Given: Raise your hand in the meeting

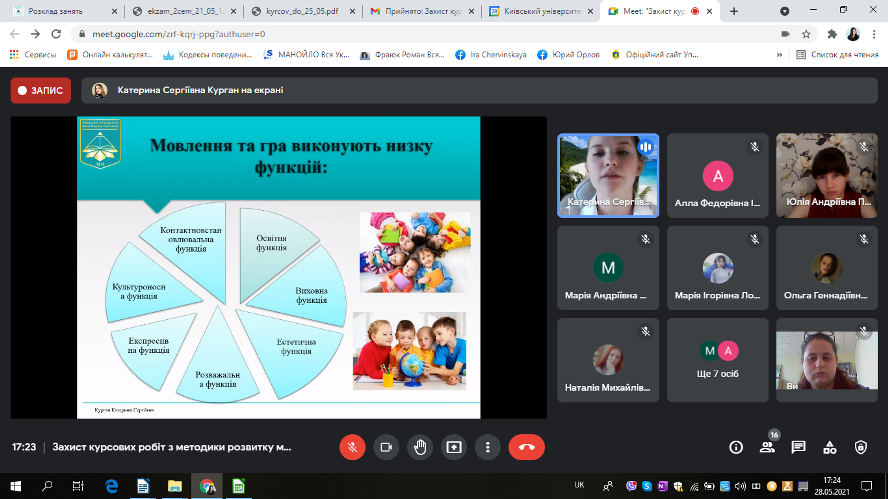Looking at the screenshot, I should coord(420,447).
